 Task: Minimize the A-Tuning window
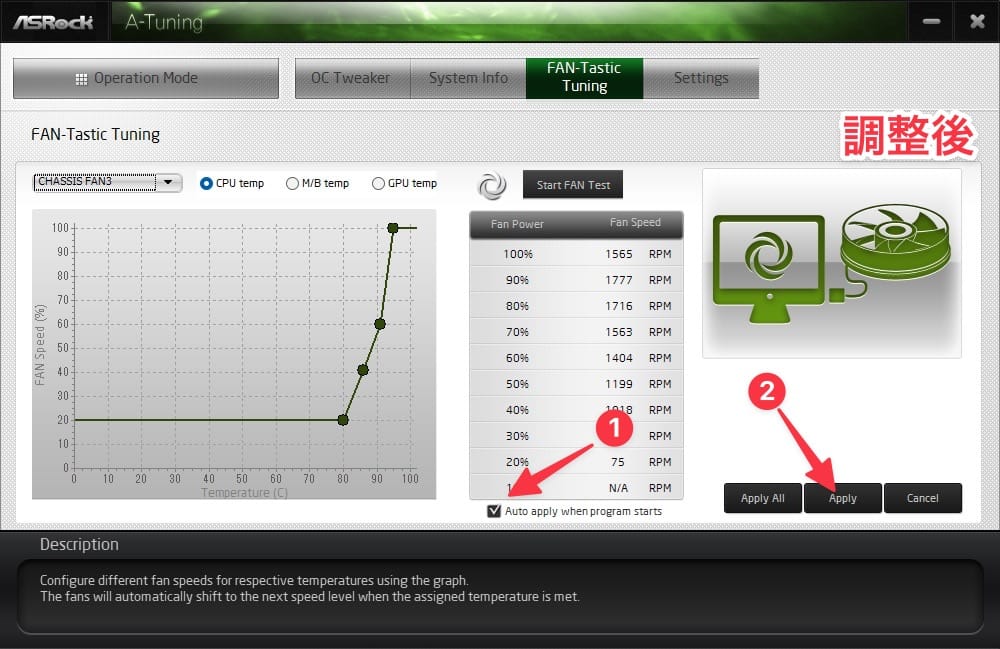click(931, 22)
